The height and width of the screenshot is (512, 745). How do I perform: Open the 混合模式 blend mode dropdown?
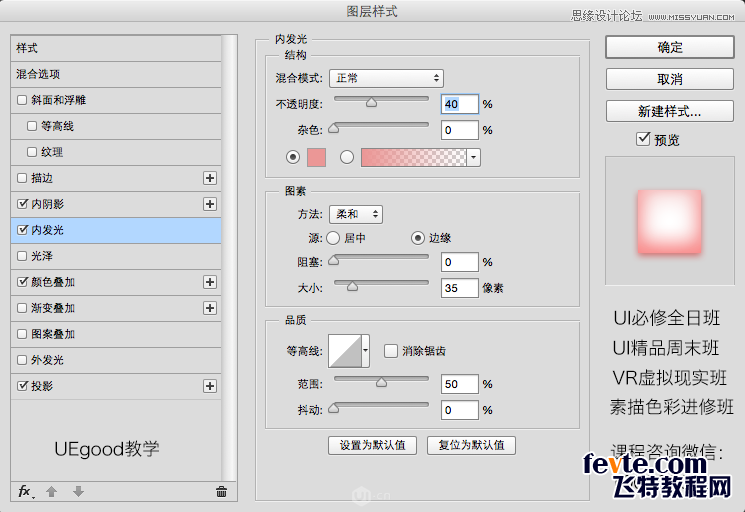click(386, 78)
